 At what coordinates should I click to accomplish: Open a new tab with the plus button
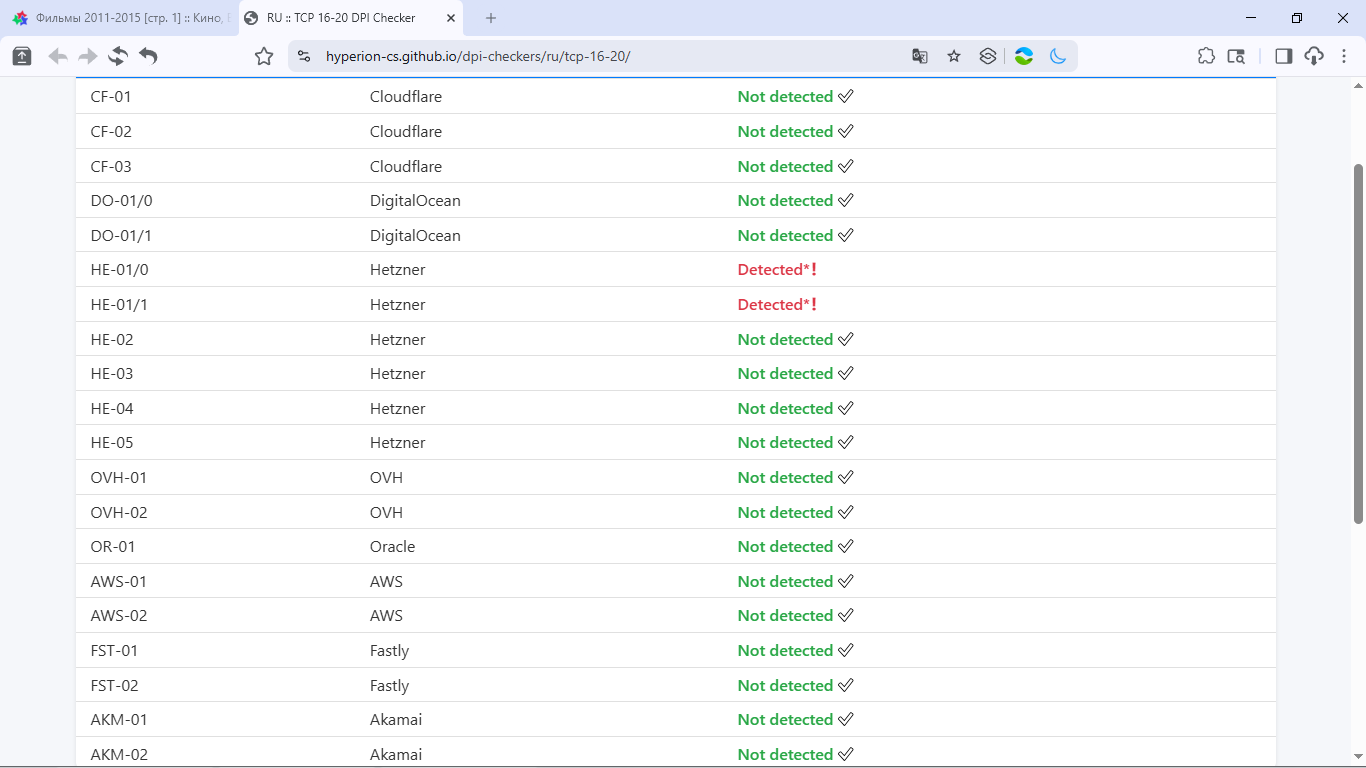coord(491,18)
